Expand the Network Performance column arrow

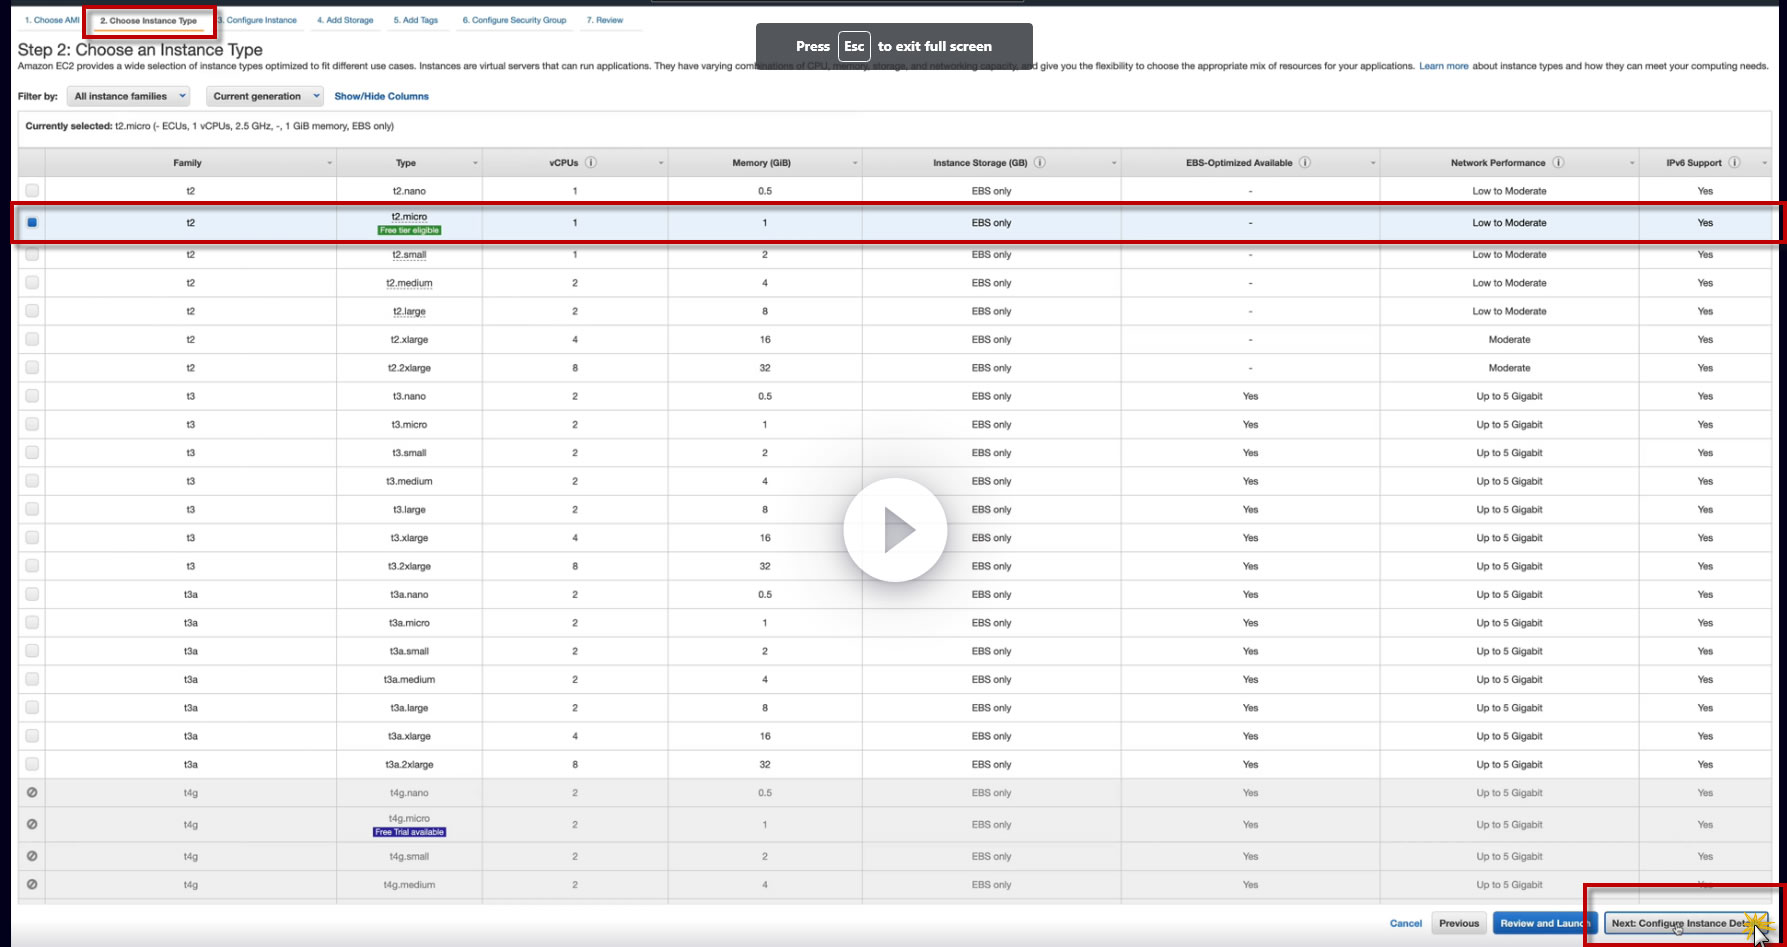tap(1632, 163)
